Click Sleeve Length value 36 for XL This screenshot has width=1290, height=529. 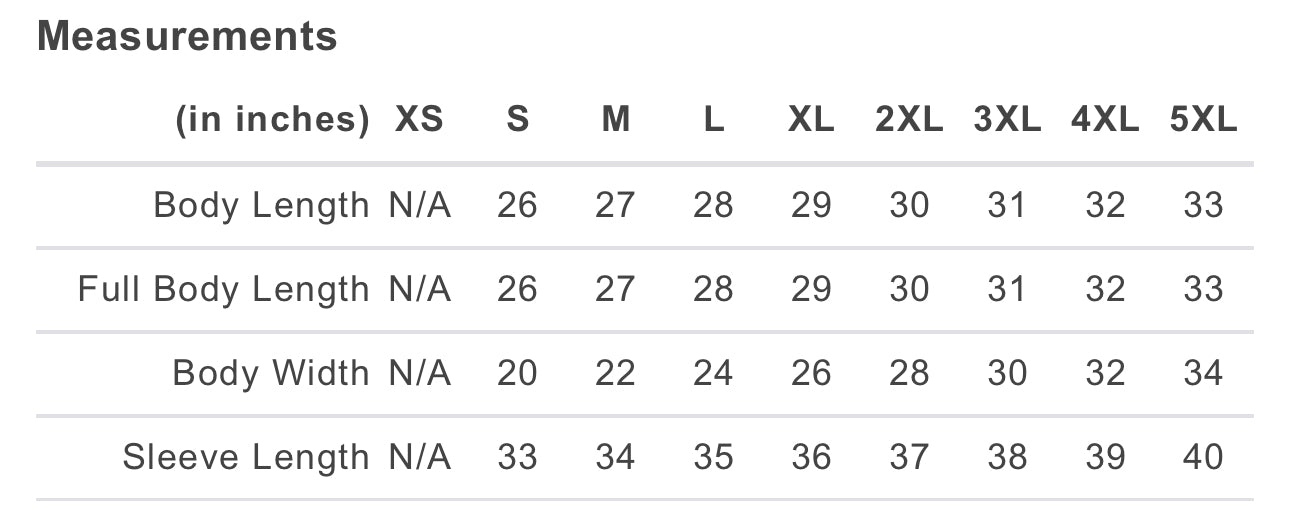(x=811, y=457)
